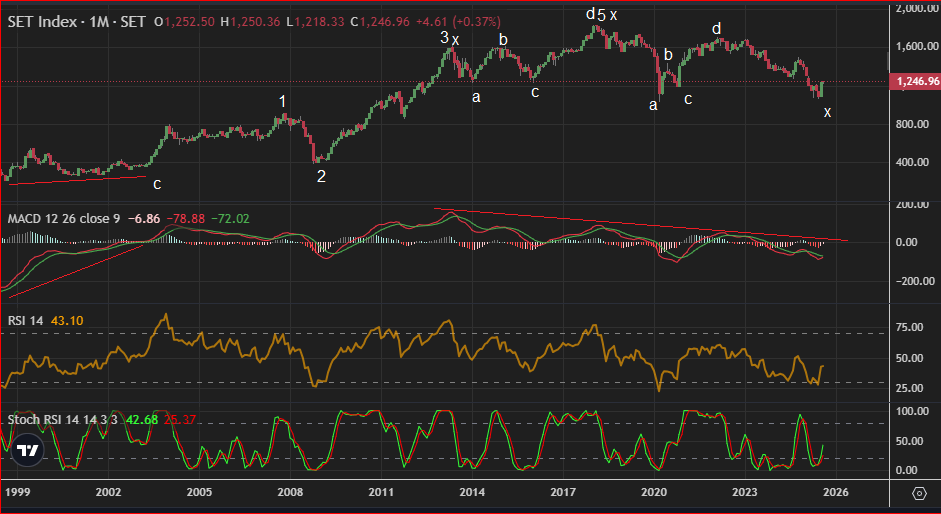This screenshot has width=941, height=514.
Task: Select the MACD 12 26 close 9 legend
Action: (64, 219)
